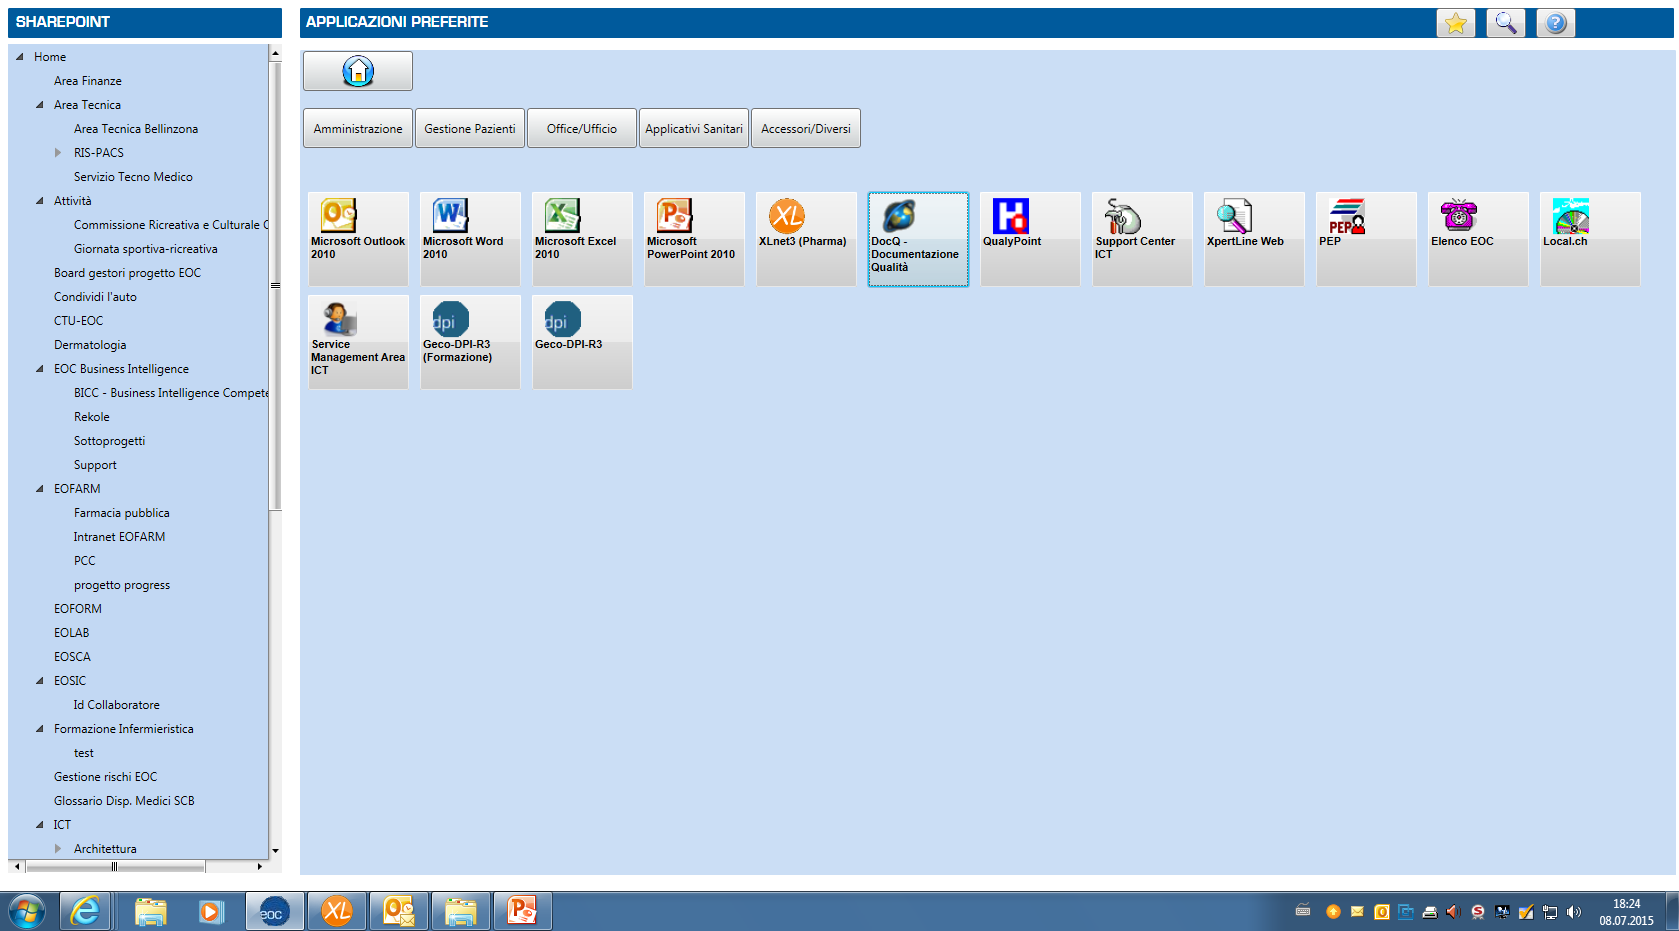This screenshot has height=931, width=1679.
Task: Open the search magnifier icon
Action: pos(1506,23)
